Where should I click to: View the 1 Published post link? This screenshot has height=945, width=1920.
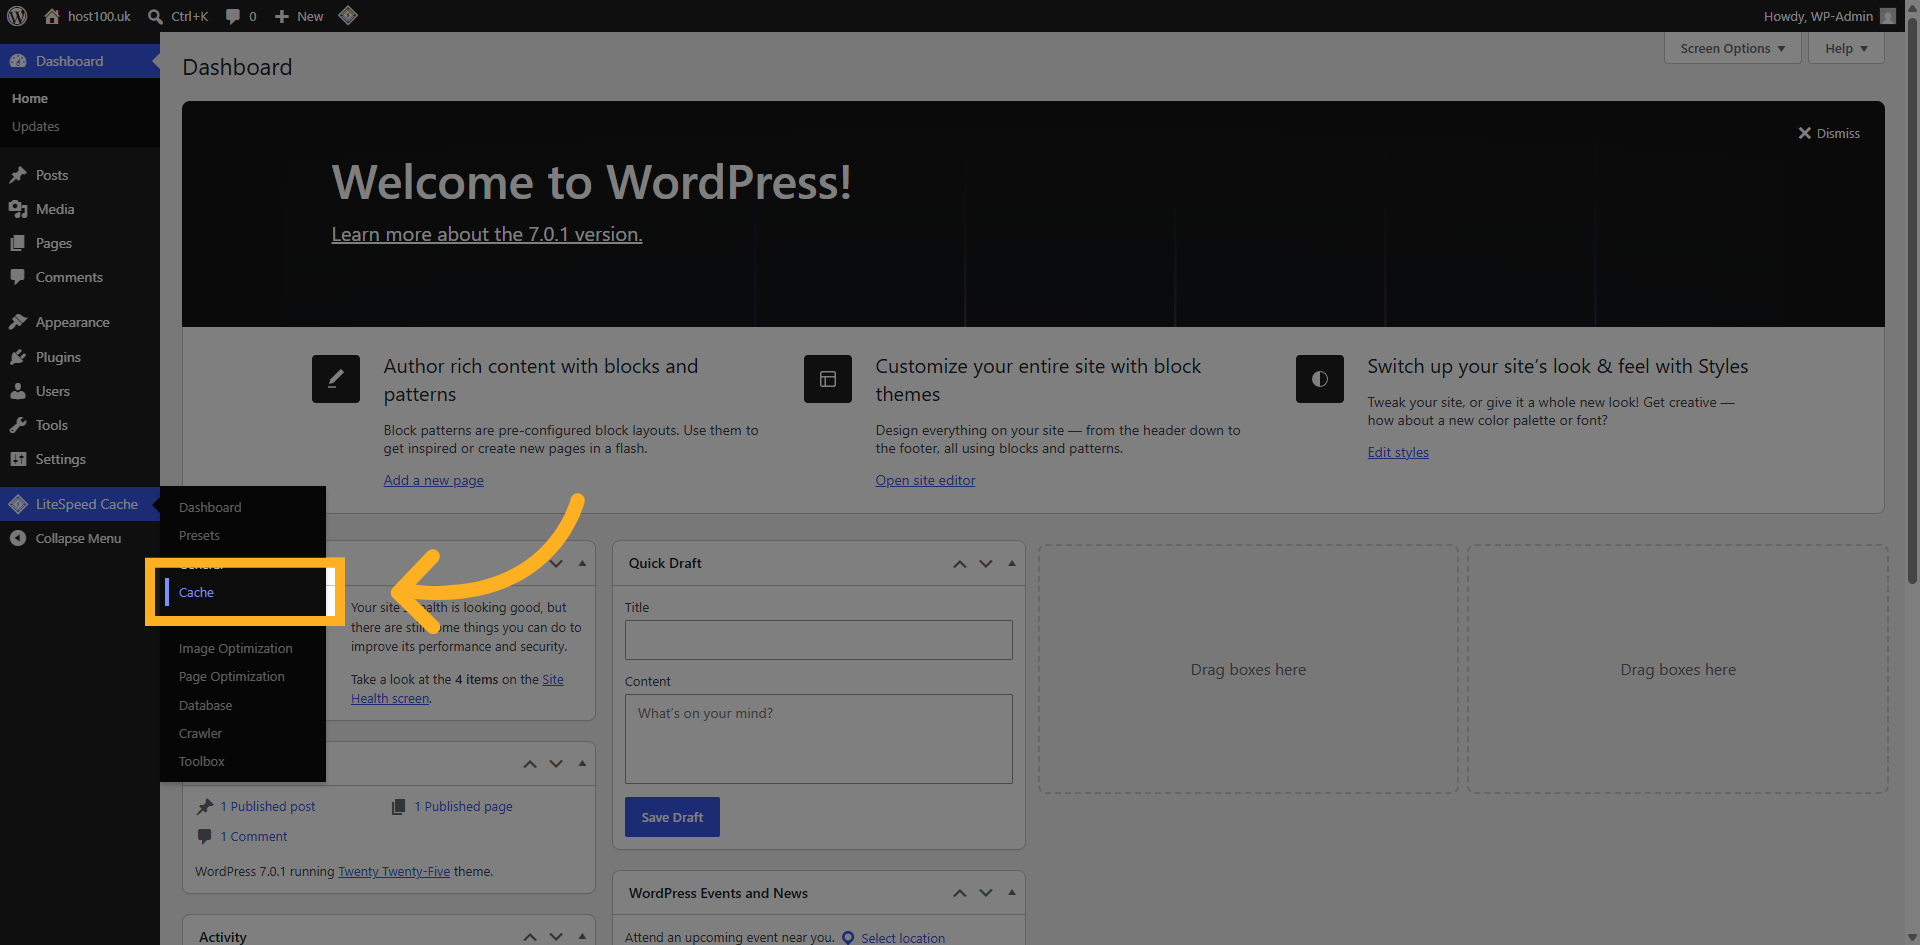(268, 806)
